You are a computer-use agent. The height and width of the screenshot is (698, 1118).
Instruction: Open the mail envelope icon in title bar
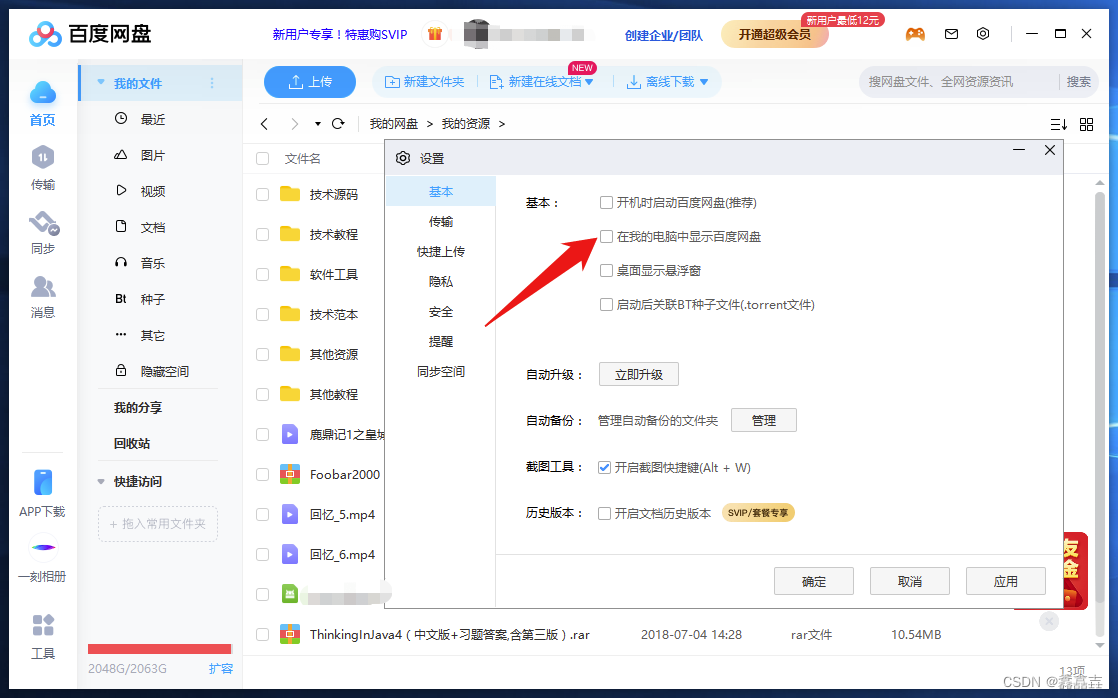coord(951,34)
